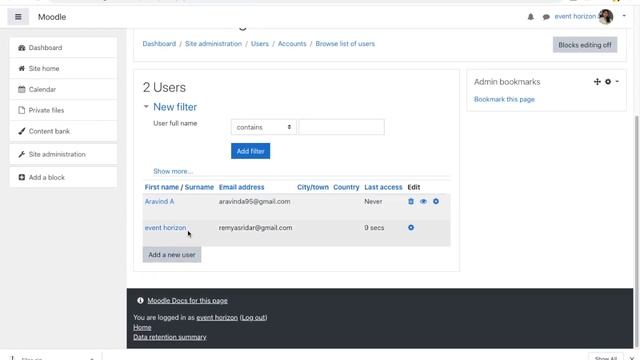The height and width of the screenshot is (360, 640).
Task: Edit event horizon via gear icon
Action: [411, 227]
